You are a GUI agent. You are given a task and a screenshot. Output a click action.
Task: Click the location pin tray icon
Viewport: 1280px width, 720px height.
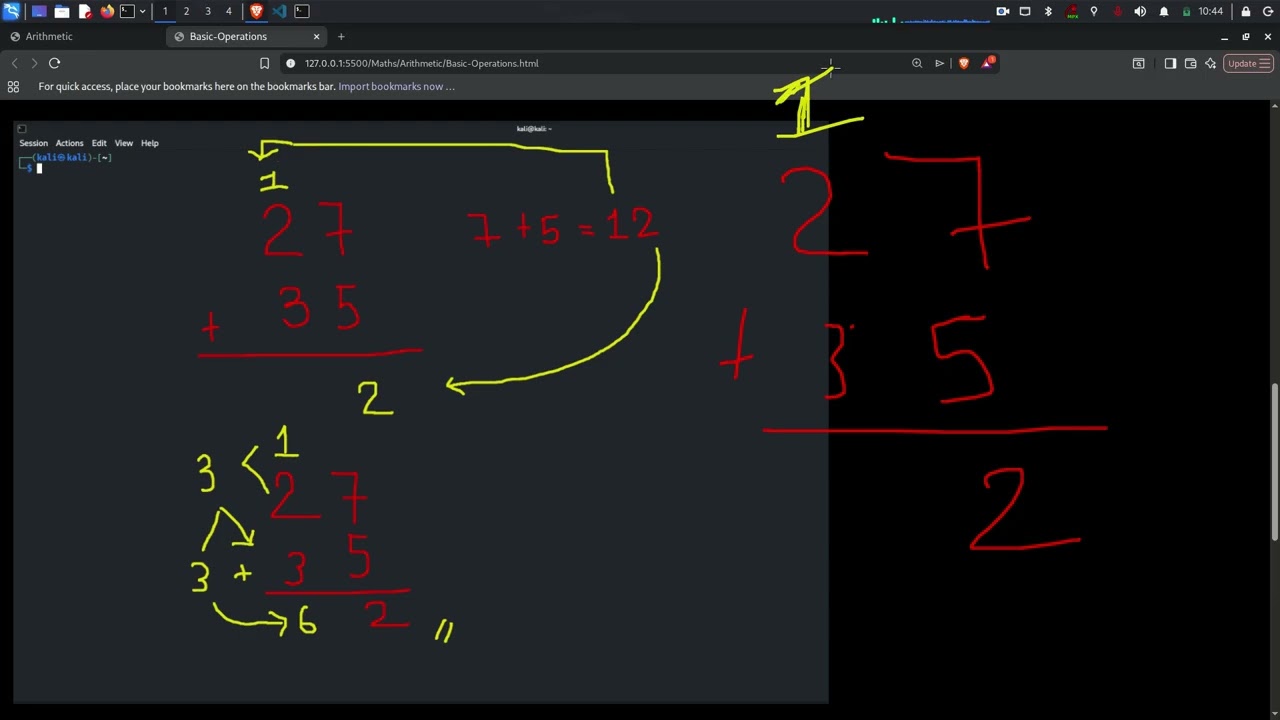[1094, 11]
